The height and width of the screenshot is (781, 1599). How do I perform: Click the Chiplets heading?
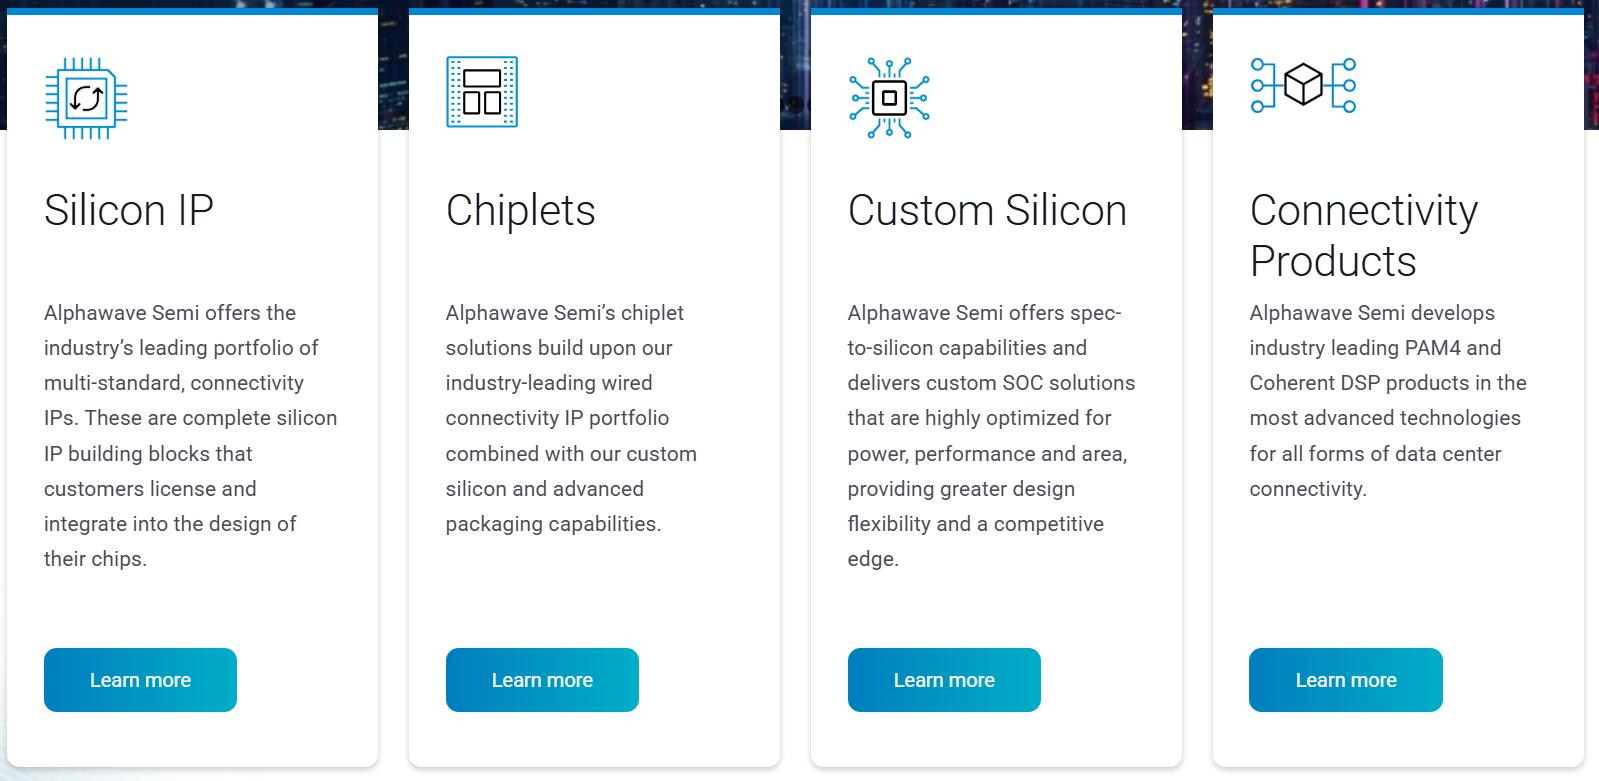point(521,211)
